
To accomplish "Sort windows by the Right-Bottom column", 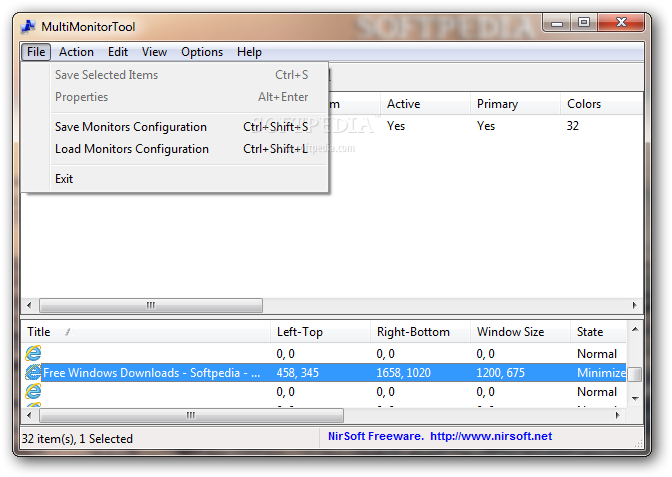I will (420, 332).
